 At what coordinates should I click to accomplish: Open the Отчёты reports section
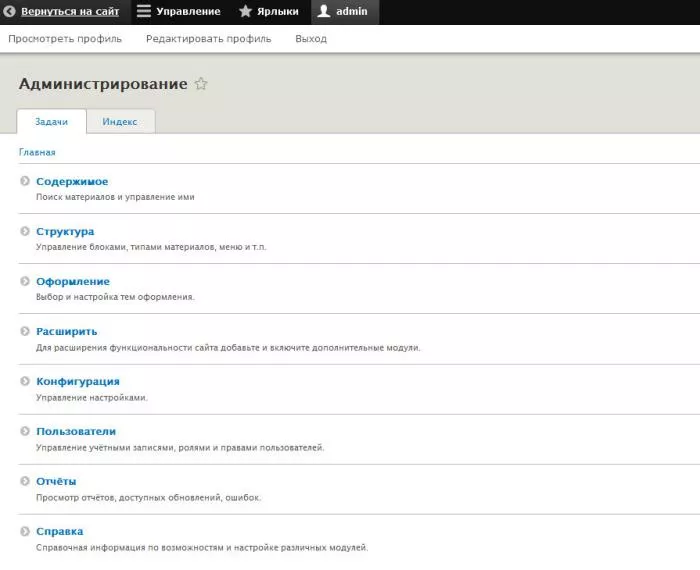click(x=56, y=482)
